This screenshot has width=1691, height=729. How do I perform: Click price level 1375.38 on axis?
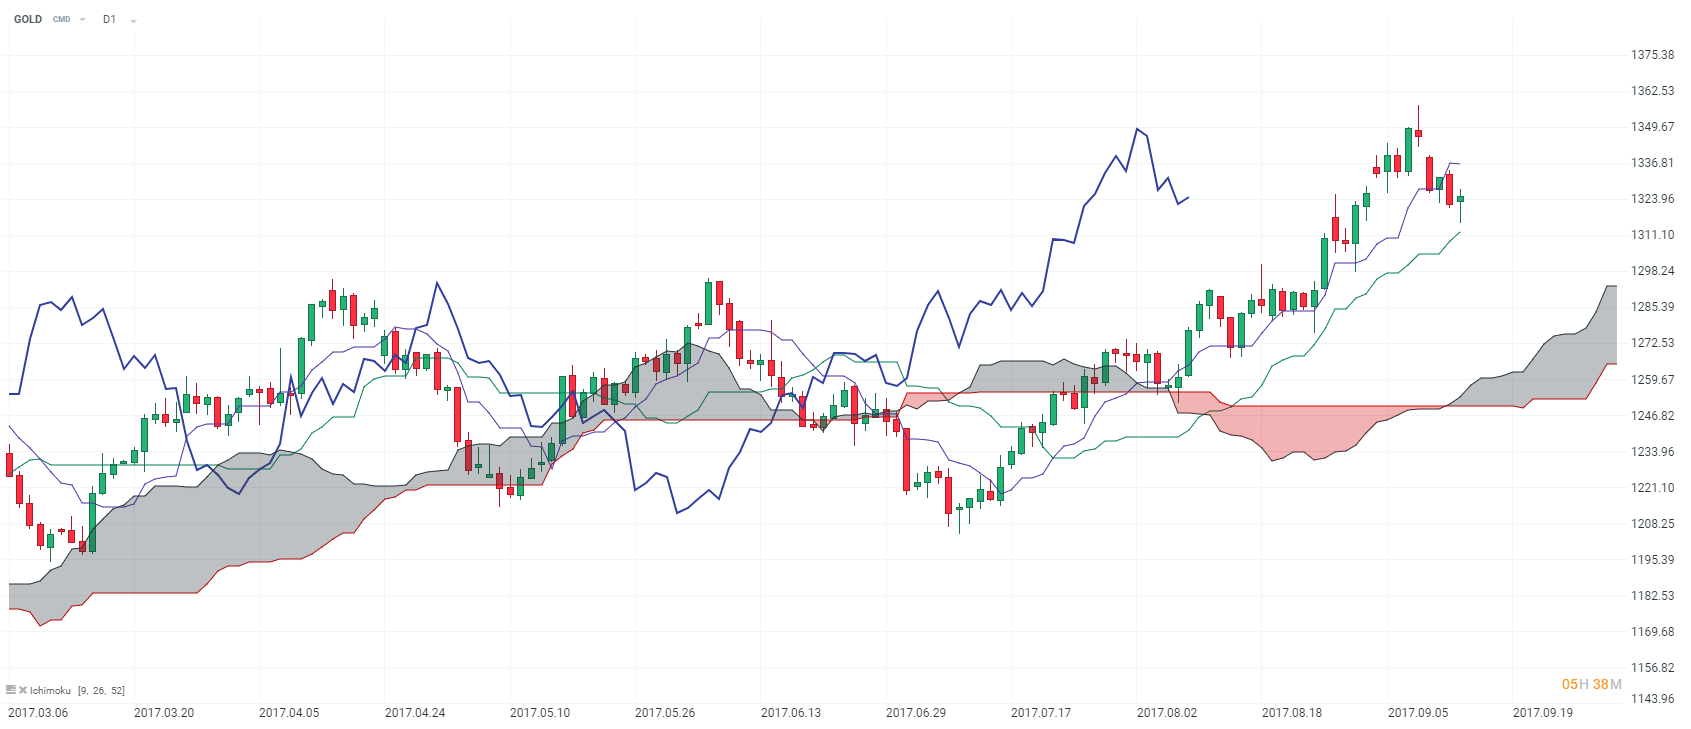coord(1652,55)
